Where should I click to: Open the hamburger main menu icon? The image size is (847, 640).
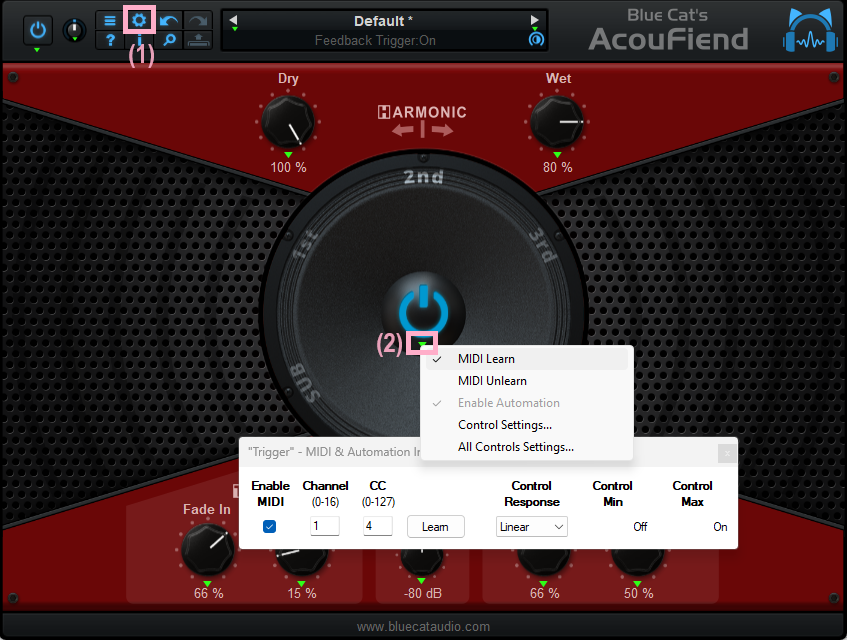pyautogui.click(x=110, y=21)
